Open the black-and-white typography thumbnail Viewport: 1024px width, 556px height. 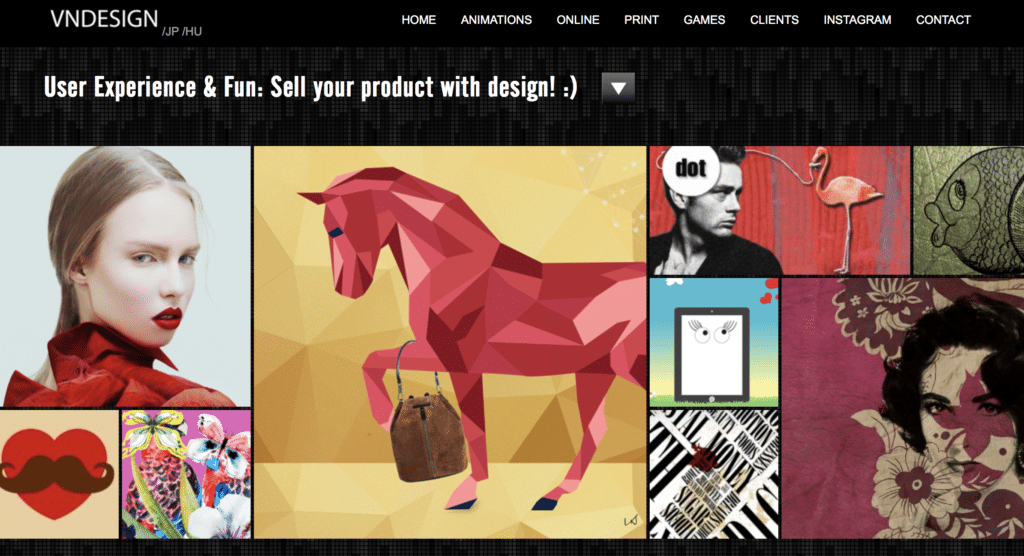click(x=714, y=474)
